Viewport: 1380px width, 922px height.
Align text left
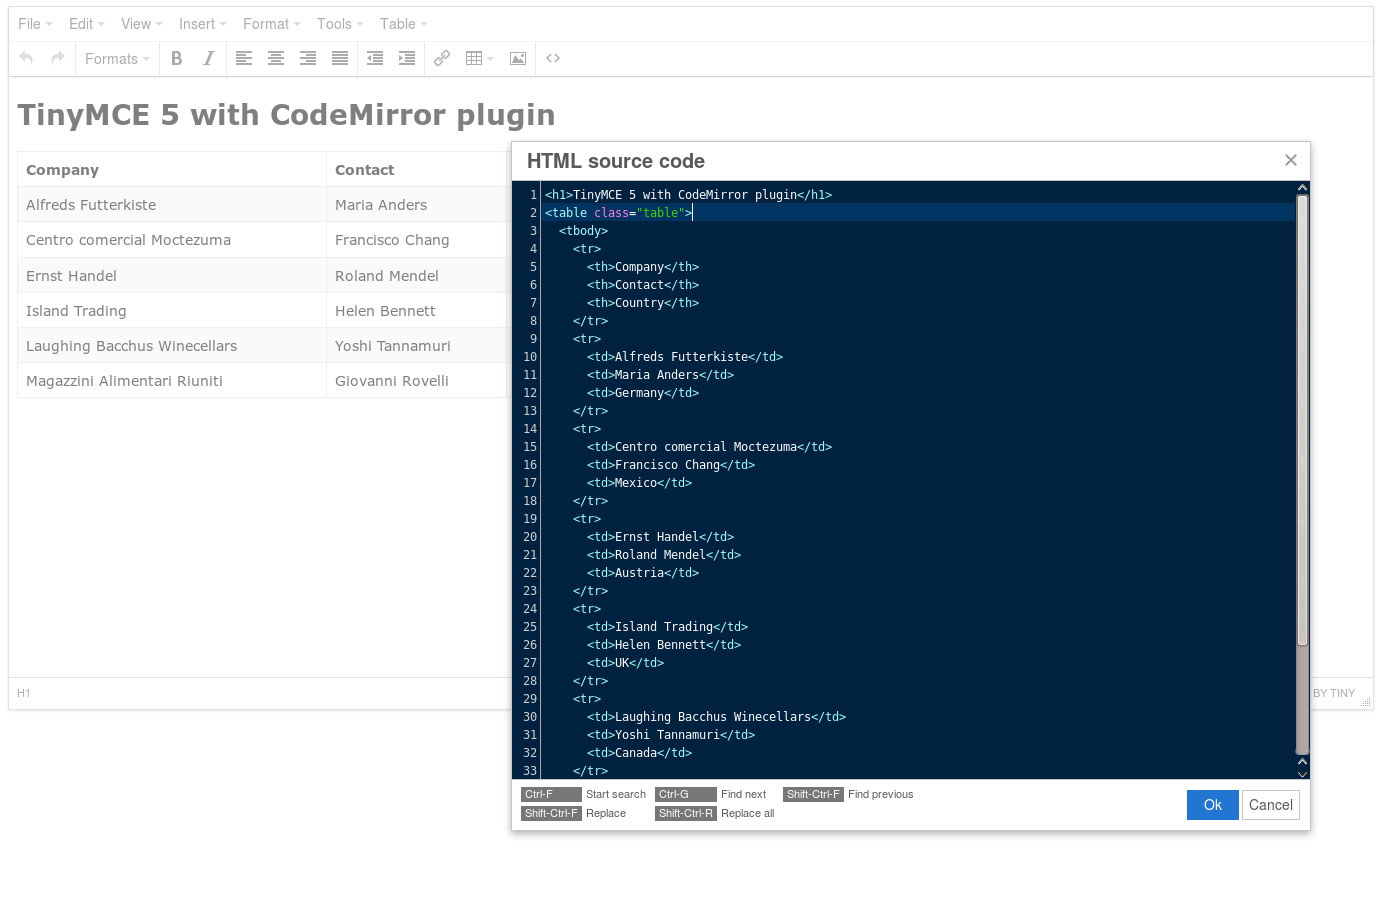tap(244, 58)
